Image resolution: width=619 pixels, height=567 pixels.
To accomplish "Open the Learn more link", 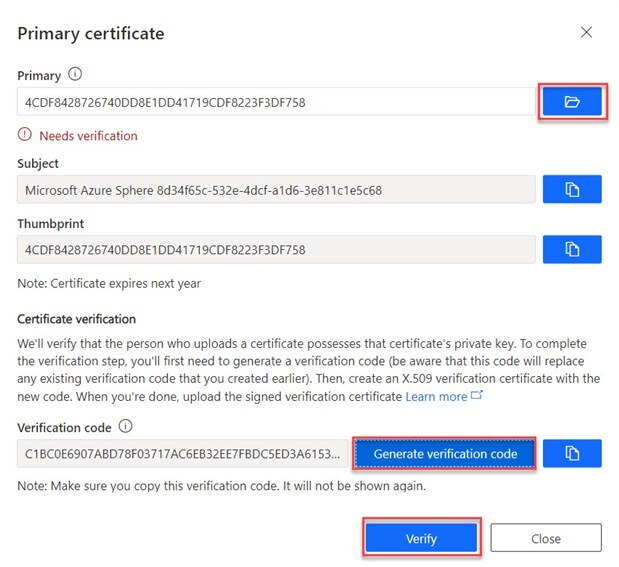I will [436, 397].
